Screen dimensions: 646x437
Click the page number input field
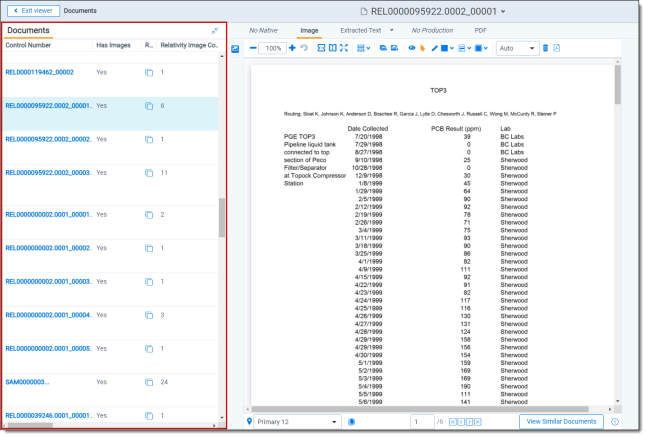coord(421,422)
